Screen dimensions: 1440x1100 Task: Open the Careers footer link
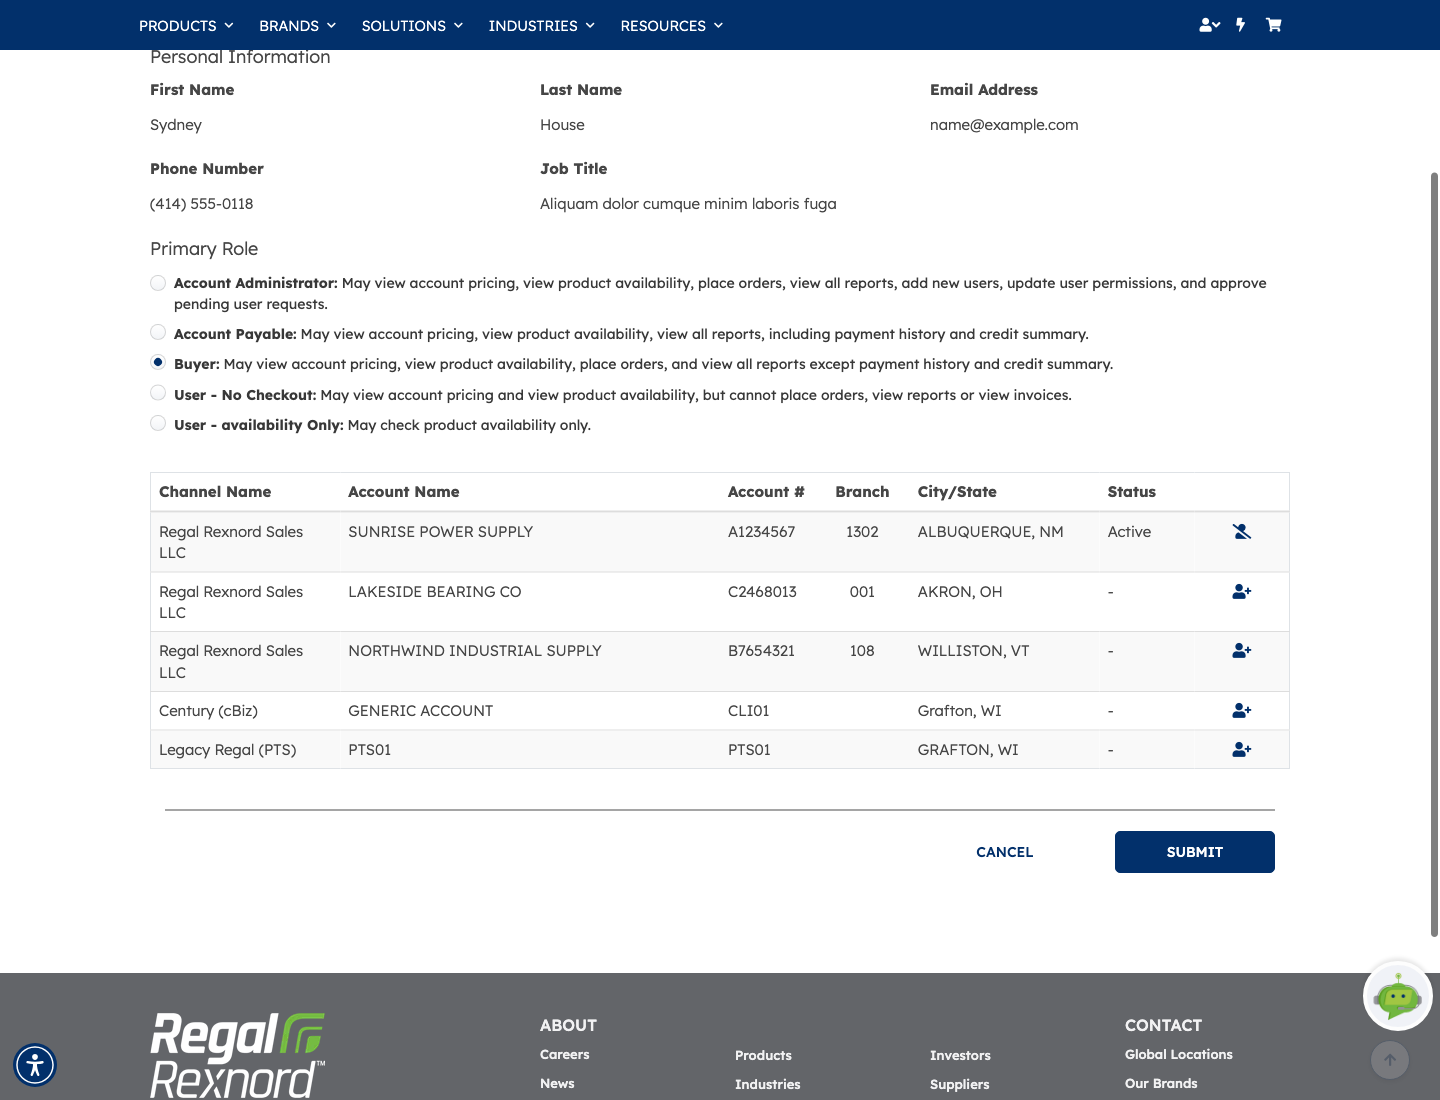coord(565,1055)
